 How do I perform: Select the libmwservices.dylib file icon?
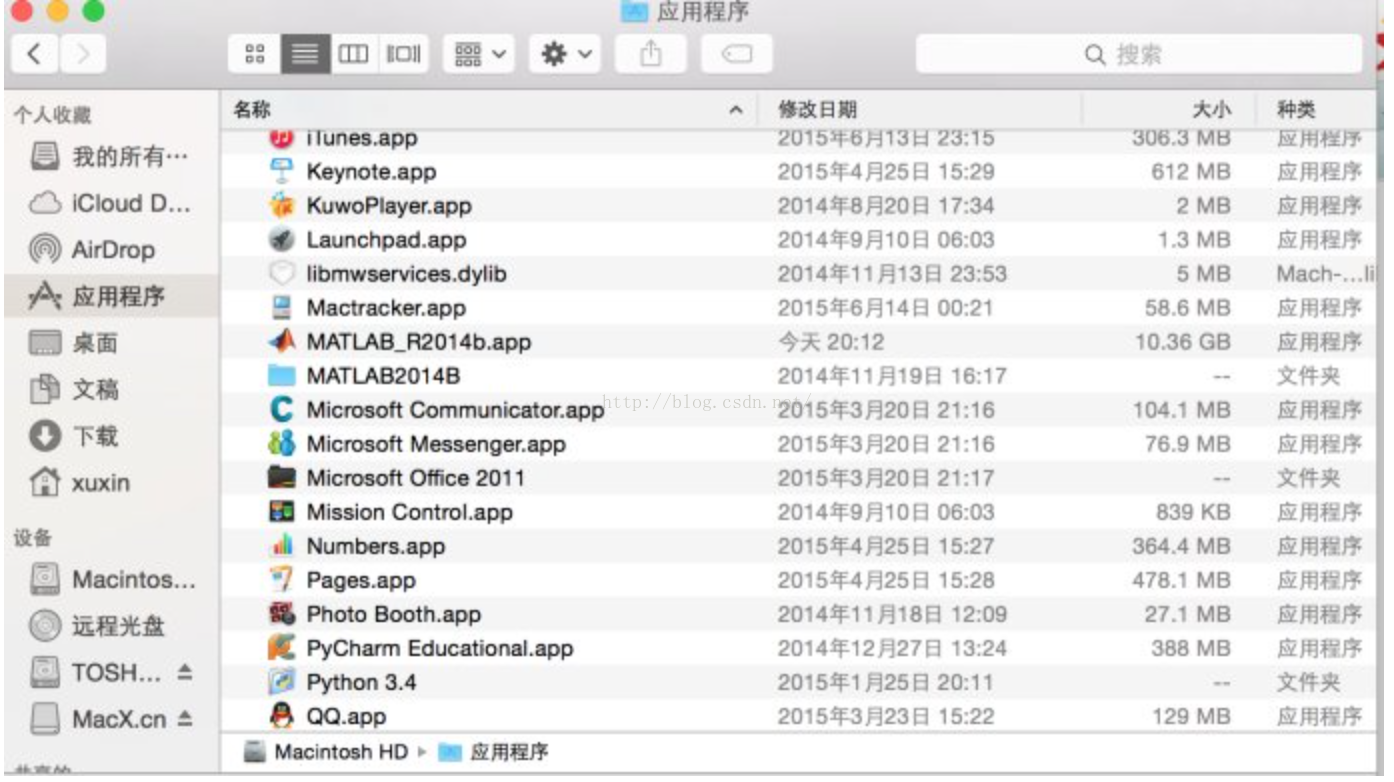click(x=282, y=274)
